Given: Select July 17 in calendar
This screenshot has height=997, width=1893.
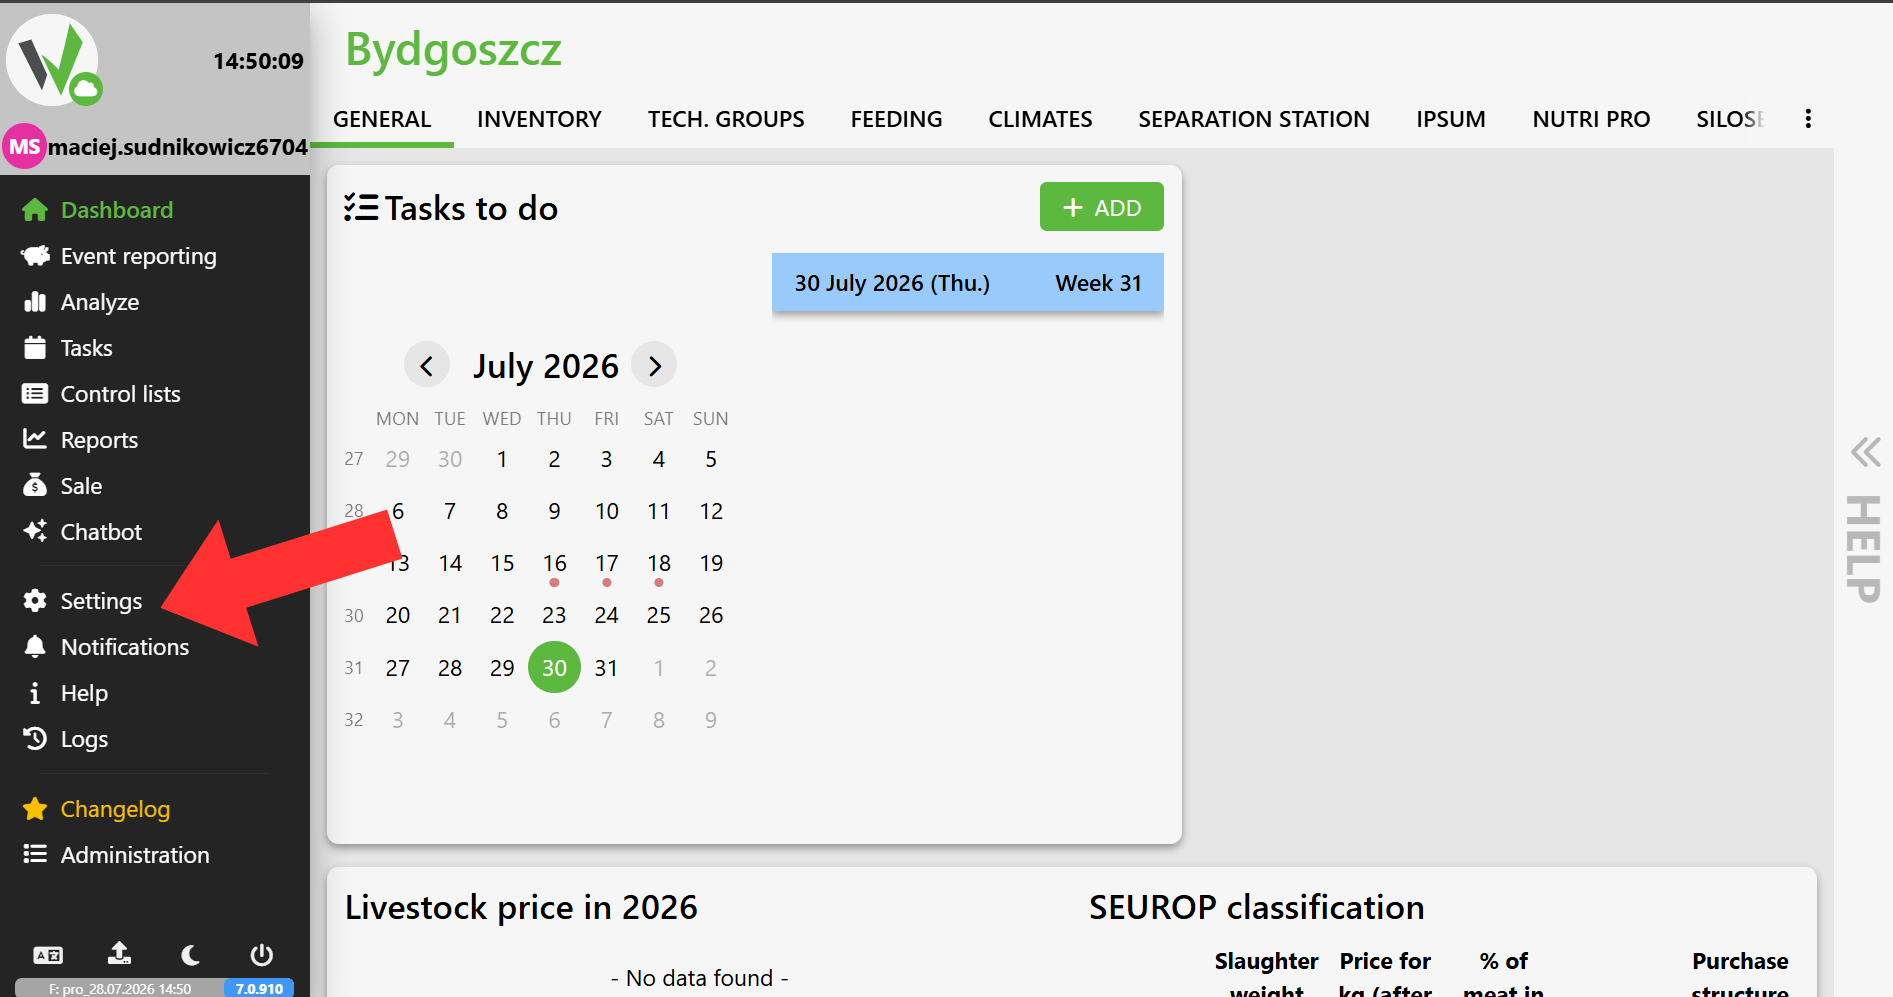Looking at the screenshot, I should (606, 563).
